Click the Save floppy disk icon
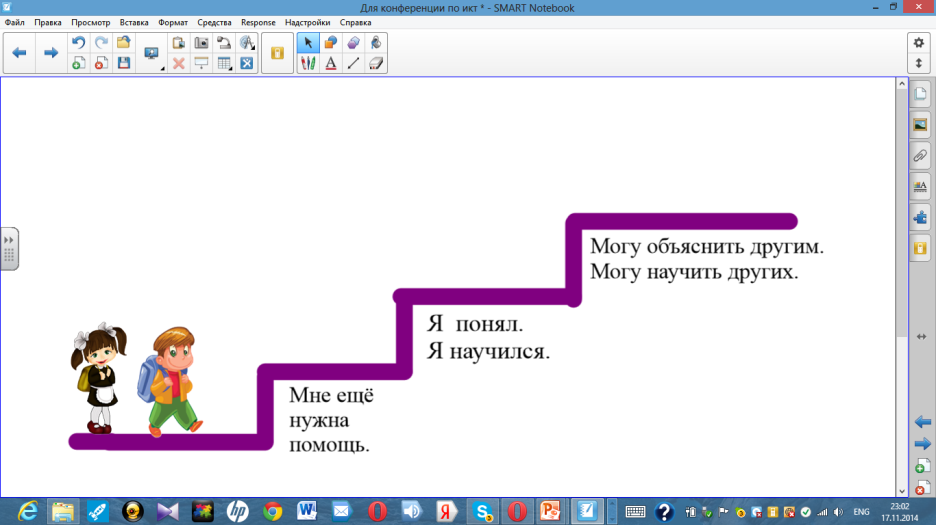 pos(124,63)
